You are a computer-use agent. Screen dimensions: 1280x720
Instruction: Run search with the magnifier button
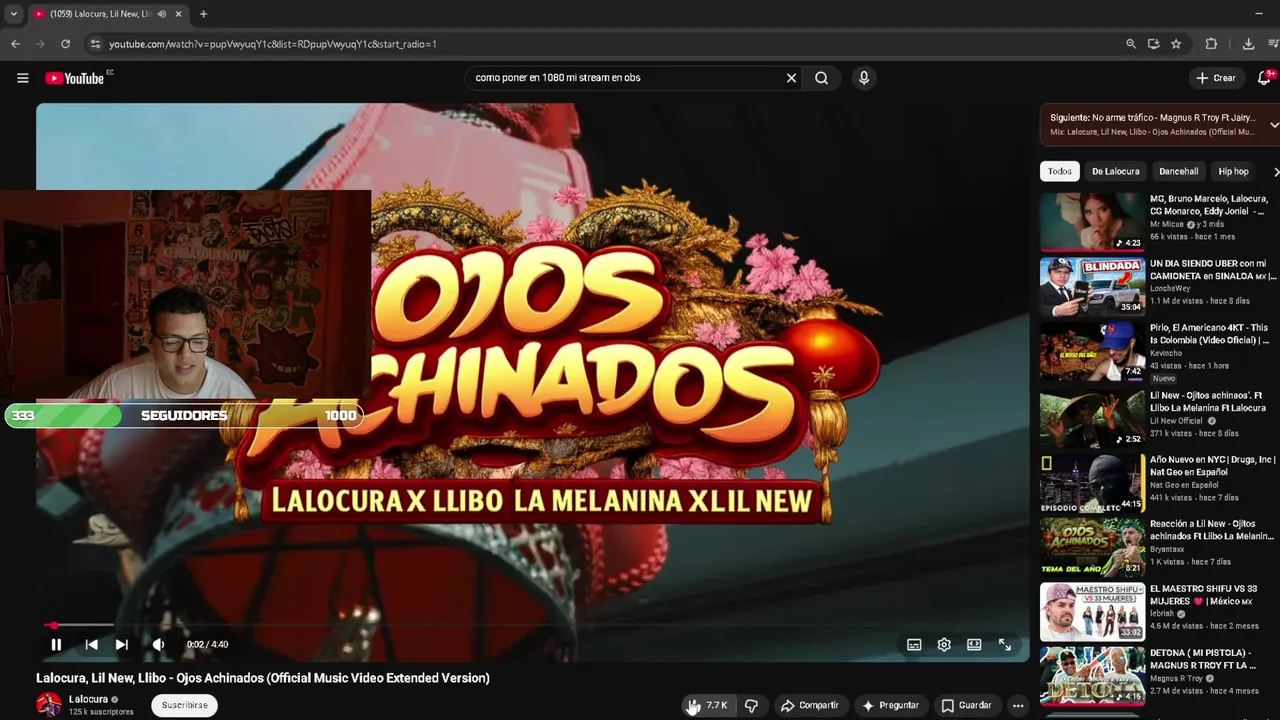[x=822, y=78]
